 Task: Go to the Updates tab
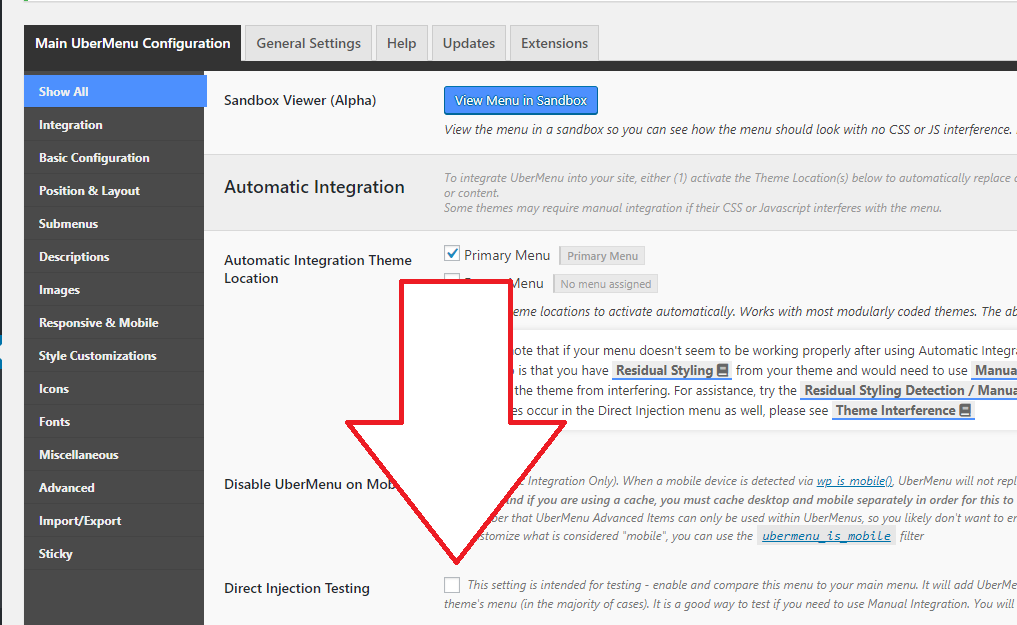coord(468,43)
